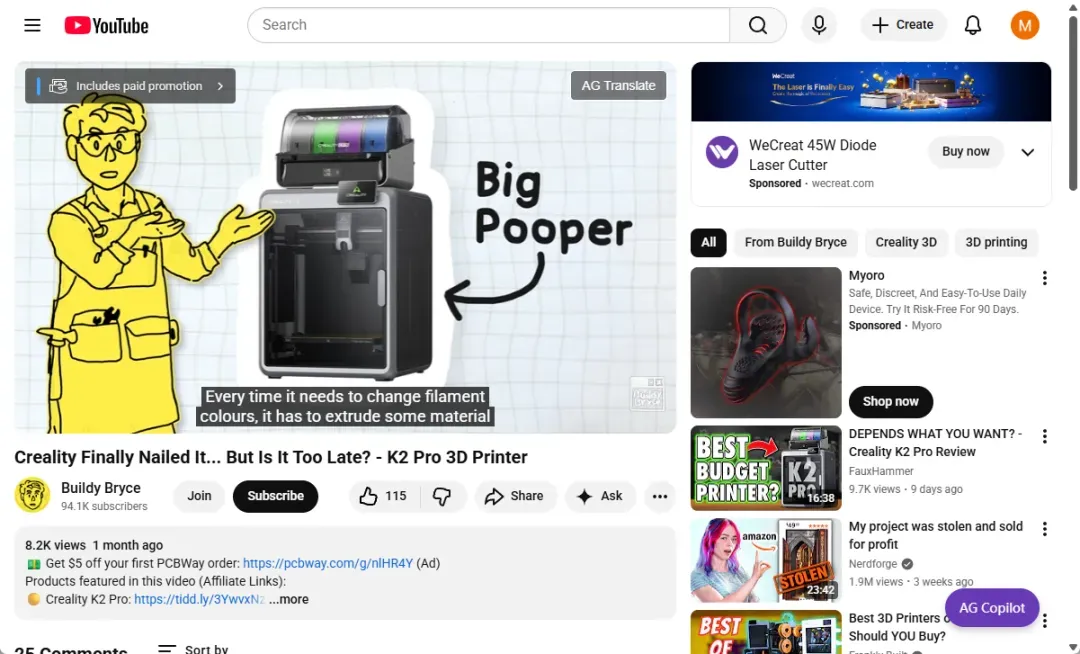Open the Sort by comments dropdown
Viewport: 1080px width, 654px height.
194,649
